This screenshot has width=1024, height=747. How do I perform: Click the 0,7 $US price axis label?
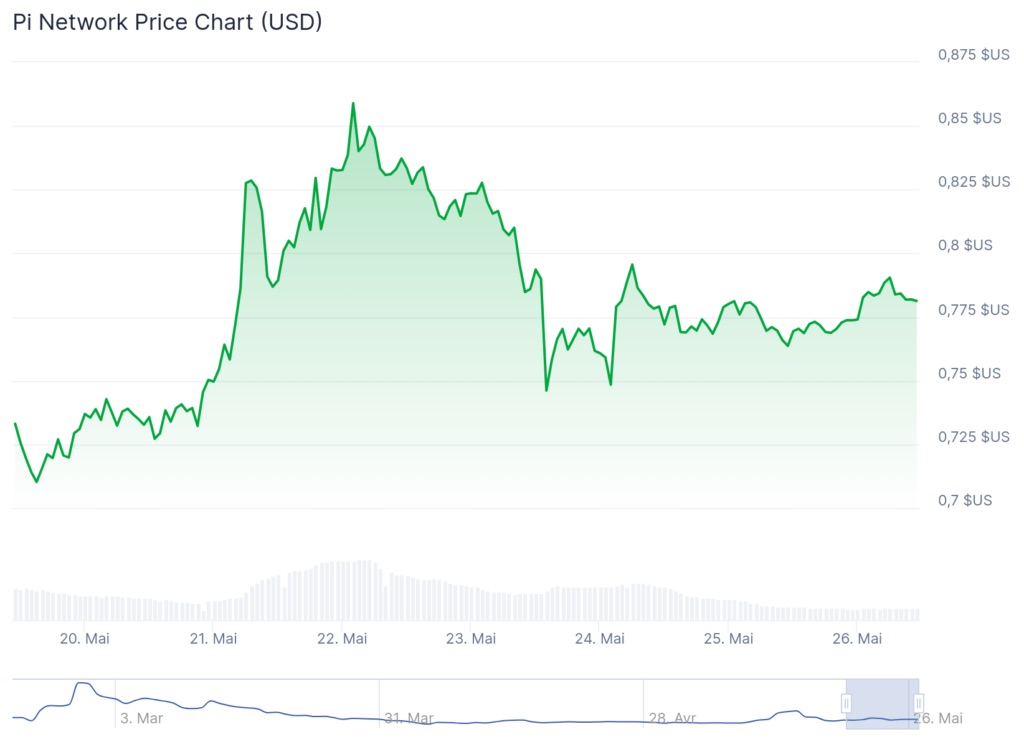[965, 500]
